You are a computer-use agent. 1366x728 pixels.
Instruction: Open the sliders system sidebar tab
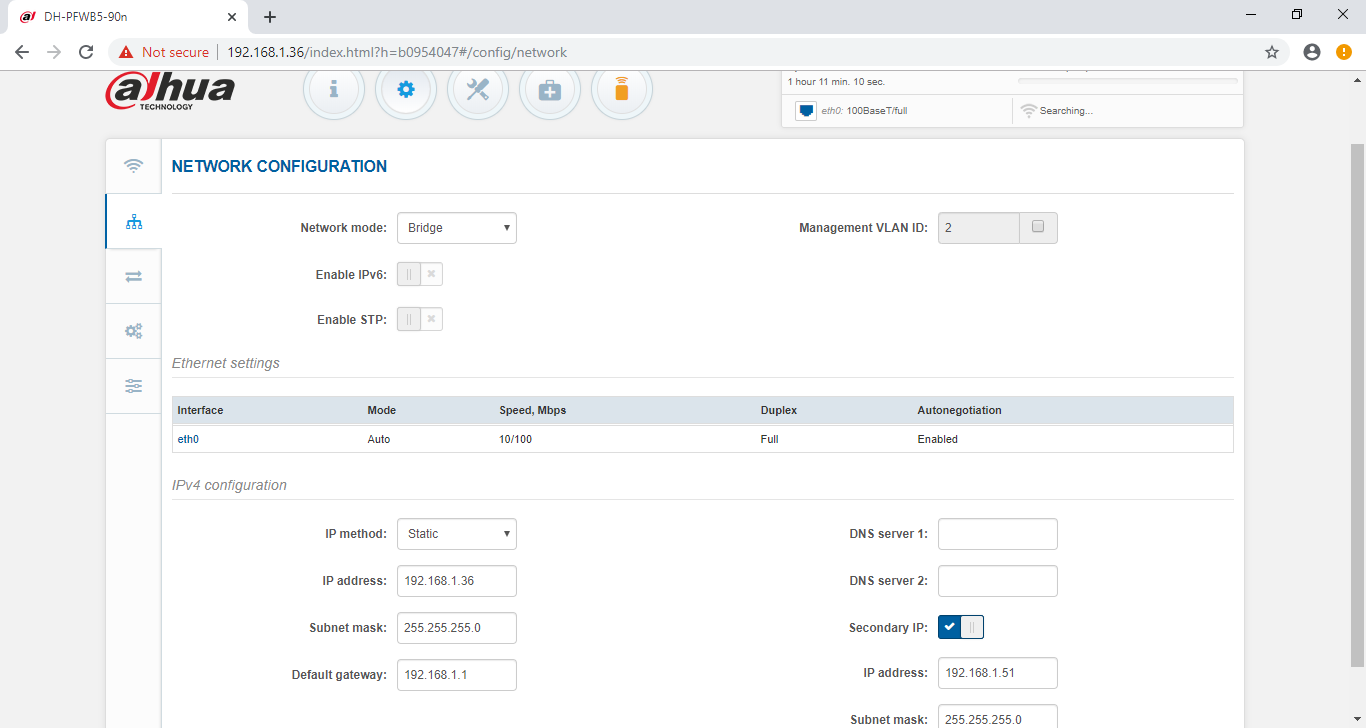coord(133,386)
